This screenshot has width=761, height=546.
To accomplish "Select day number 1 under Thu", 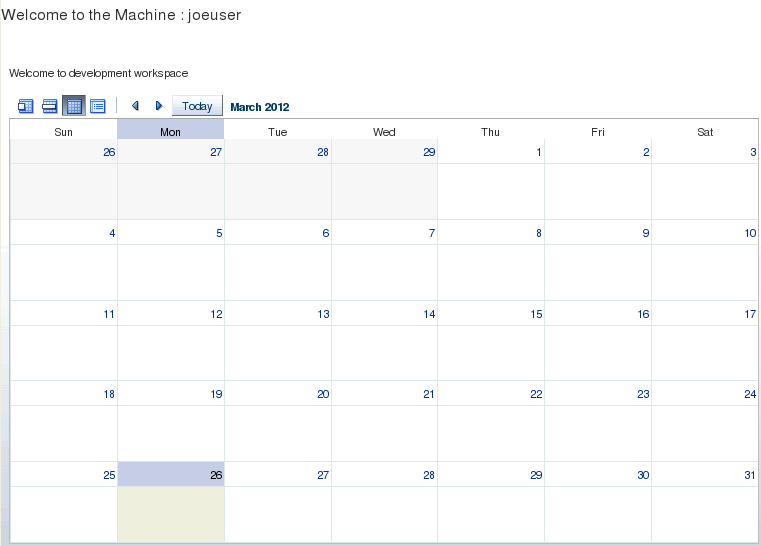I will point(539,152).
